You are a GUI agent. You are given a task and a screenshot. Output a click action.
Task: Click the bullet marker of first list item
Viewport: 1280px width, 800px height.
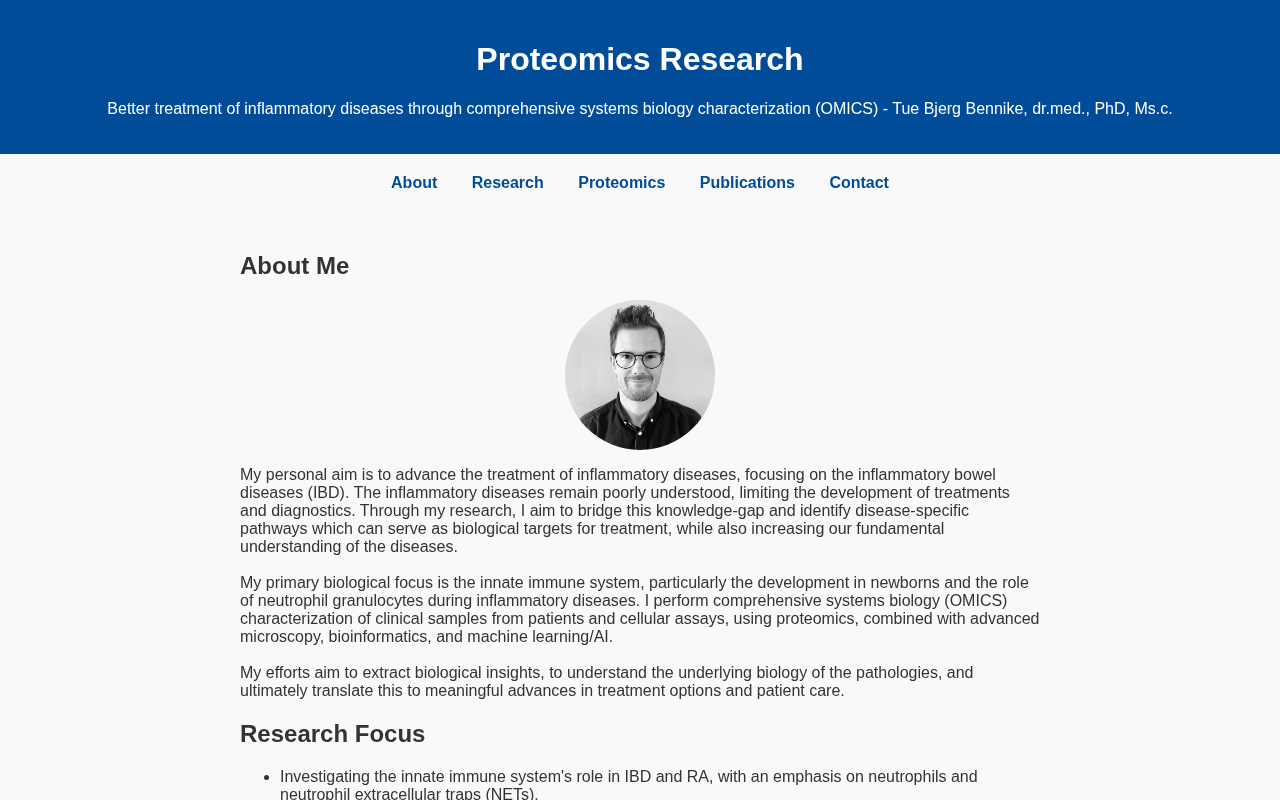pyautogui.click(x=266, y=777)
